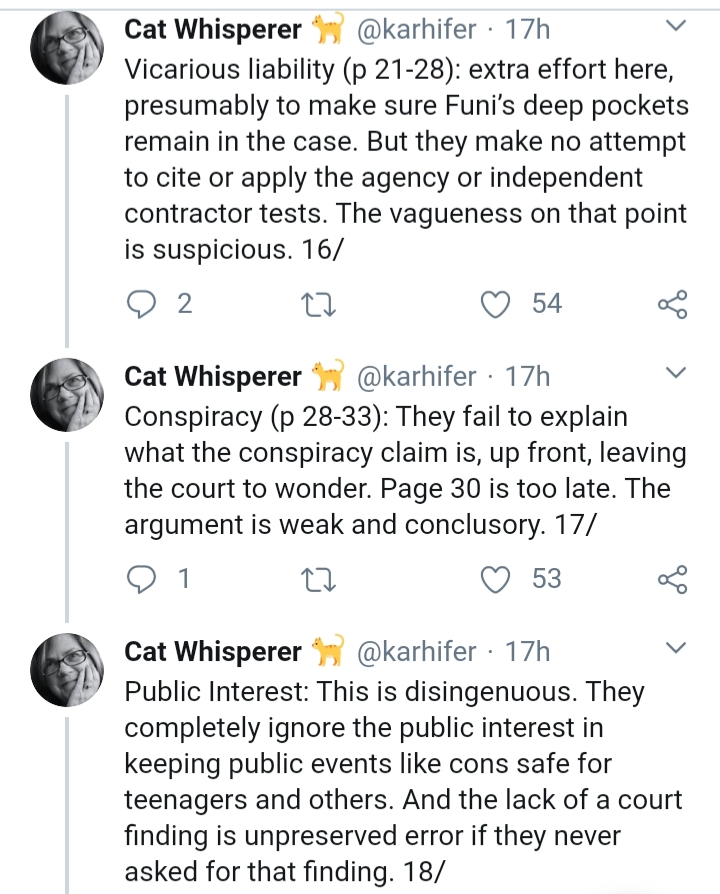720x894 pixels.
Task: Open more options on Public Interest tweet
Action: point(676,648)
